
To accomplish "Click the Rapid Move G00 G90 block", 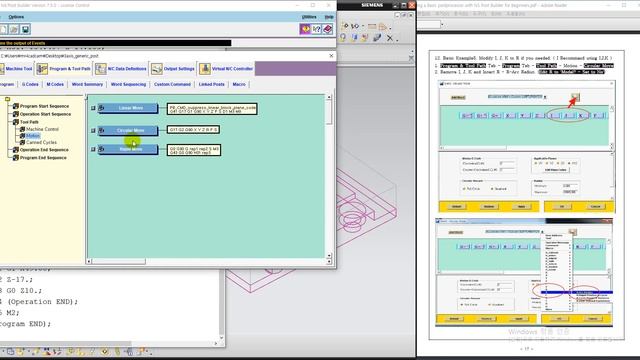I will [x=194, y=150].
